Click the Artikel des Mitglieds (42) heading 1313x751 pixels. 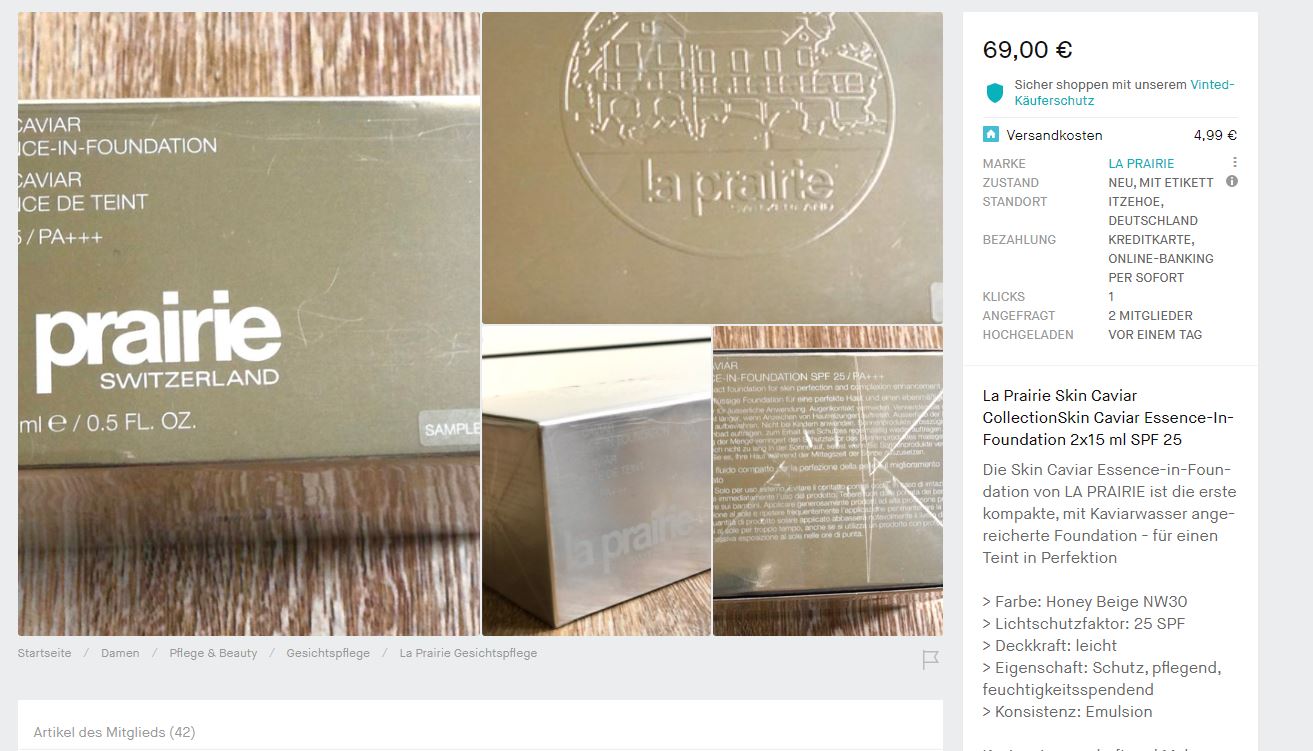point(114,732)
